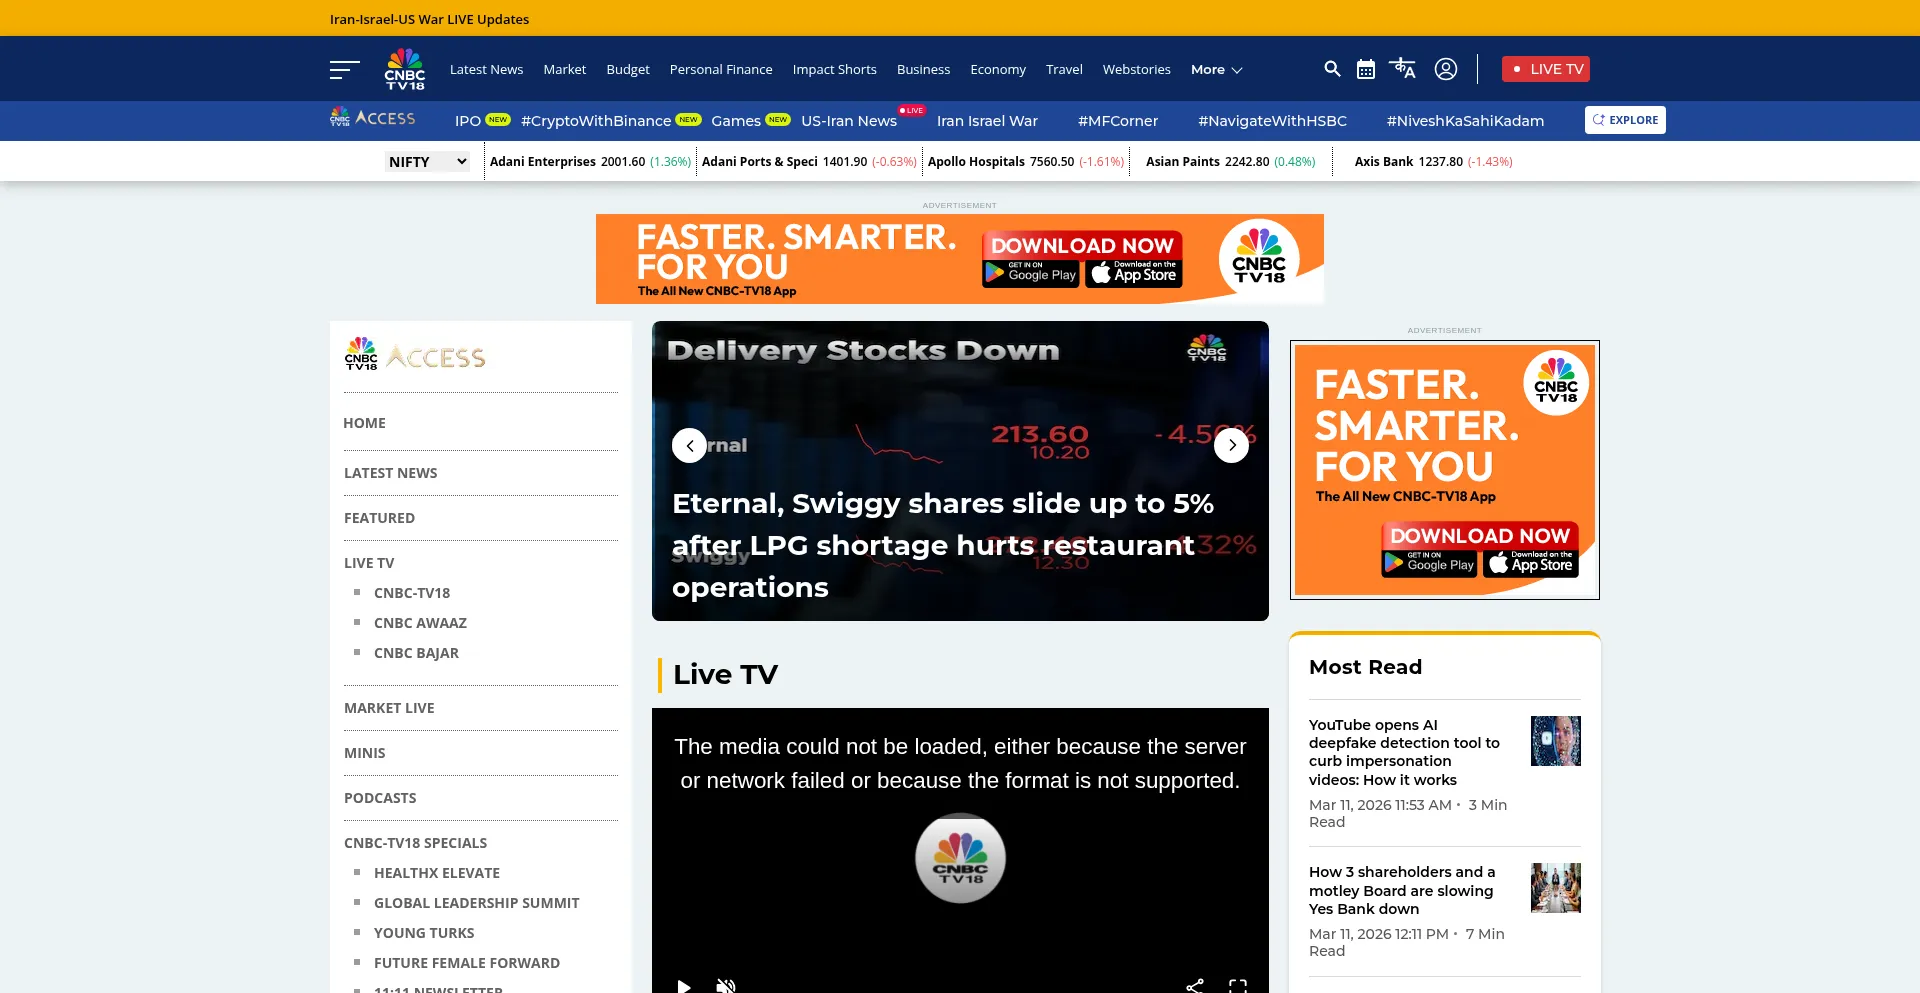
Task: Open YouTube deepfake detection article
Action: click(1404, 752)
